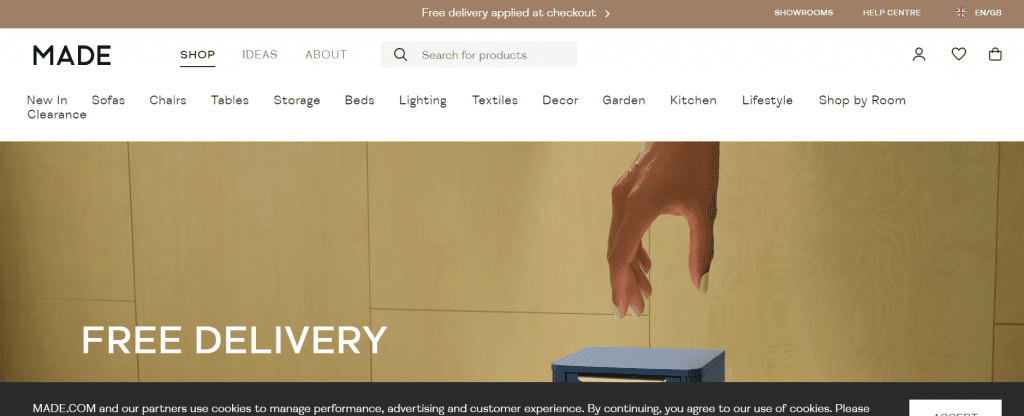Switch to the ABOUT tab
Screen dimensions: 1024x416
[x=326, y=54]
